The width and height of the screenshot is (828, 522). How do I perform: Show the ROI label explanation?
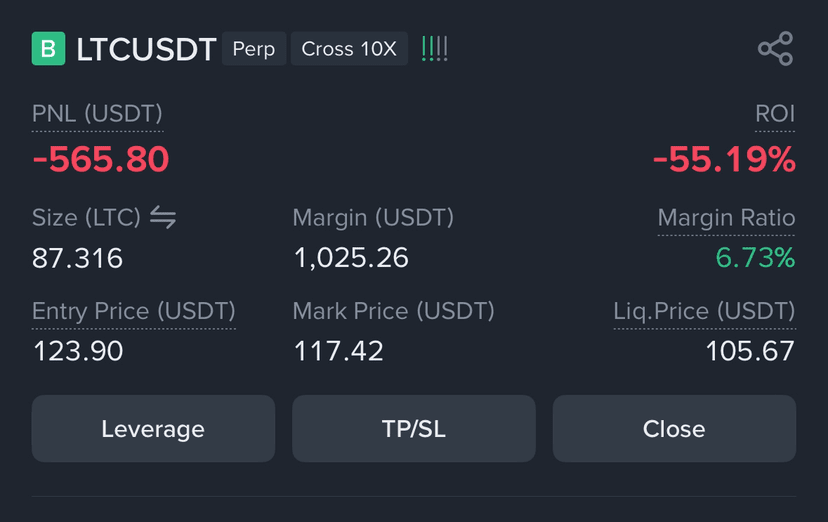click(775, 114)
